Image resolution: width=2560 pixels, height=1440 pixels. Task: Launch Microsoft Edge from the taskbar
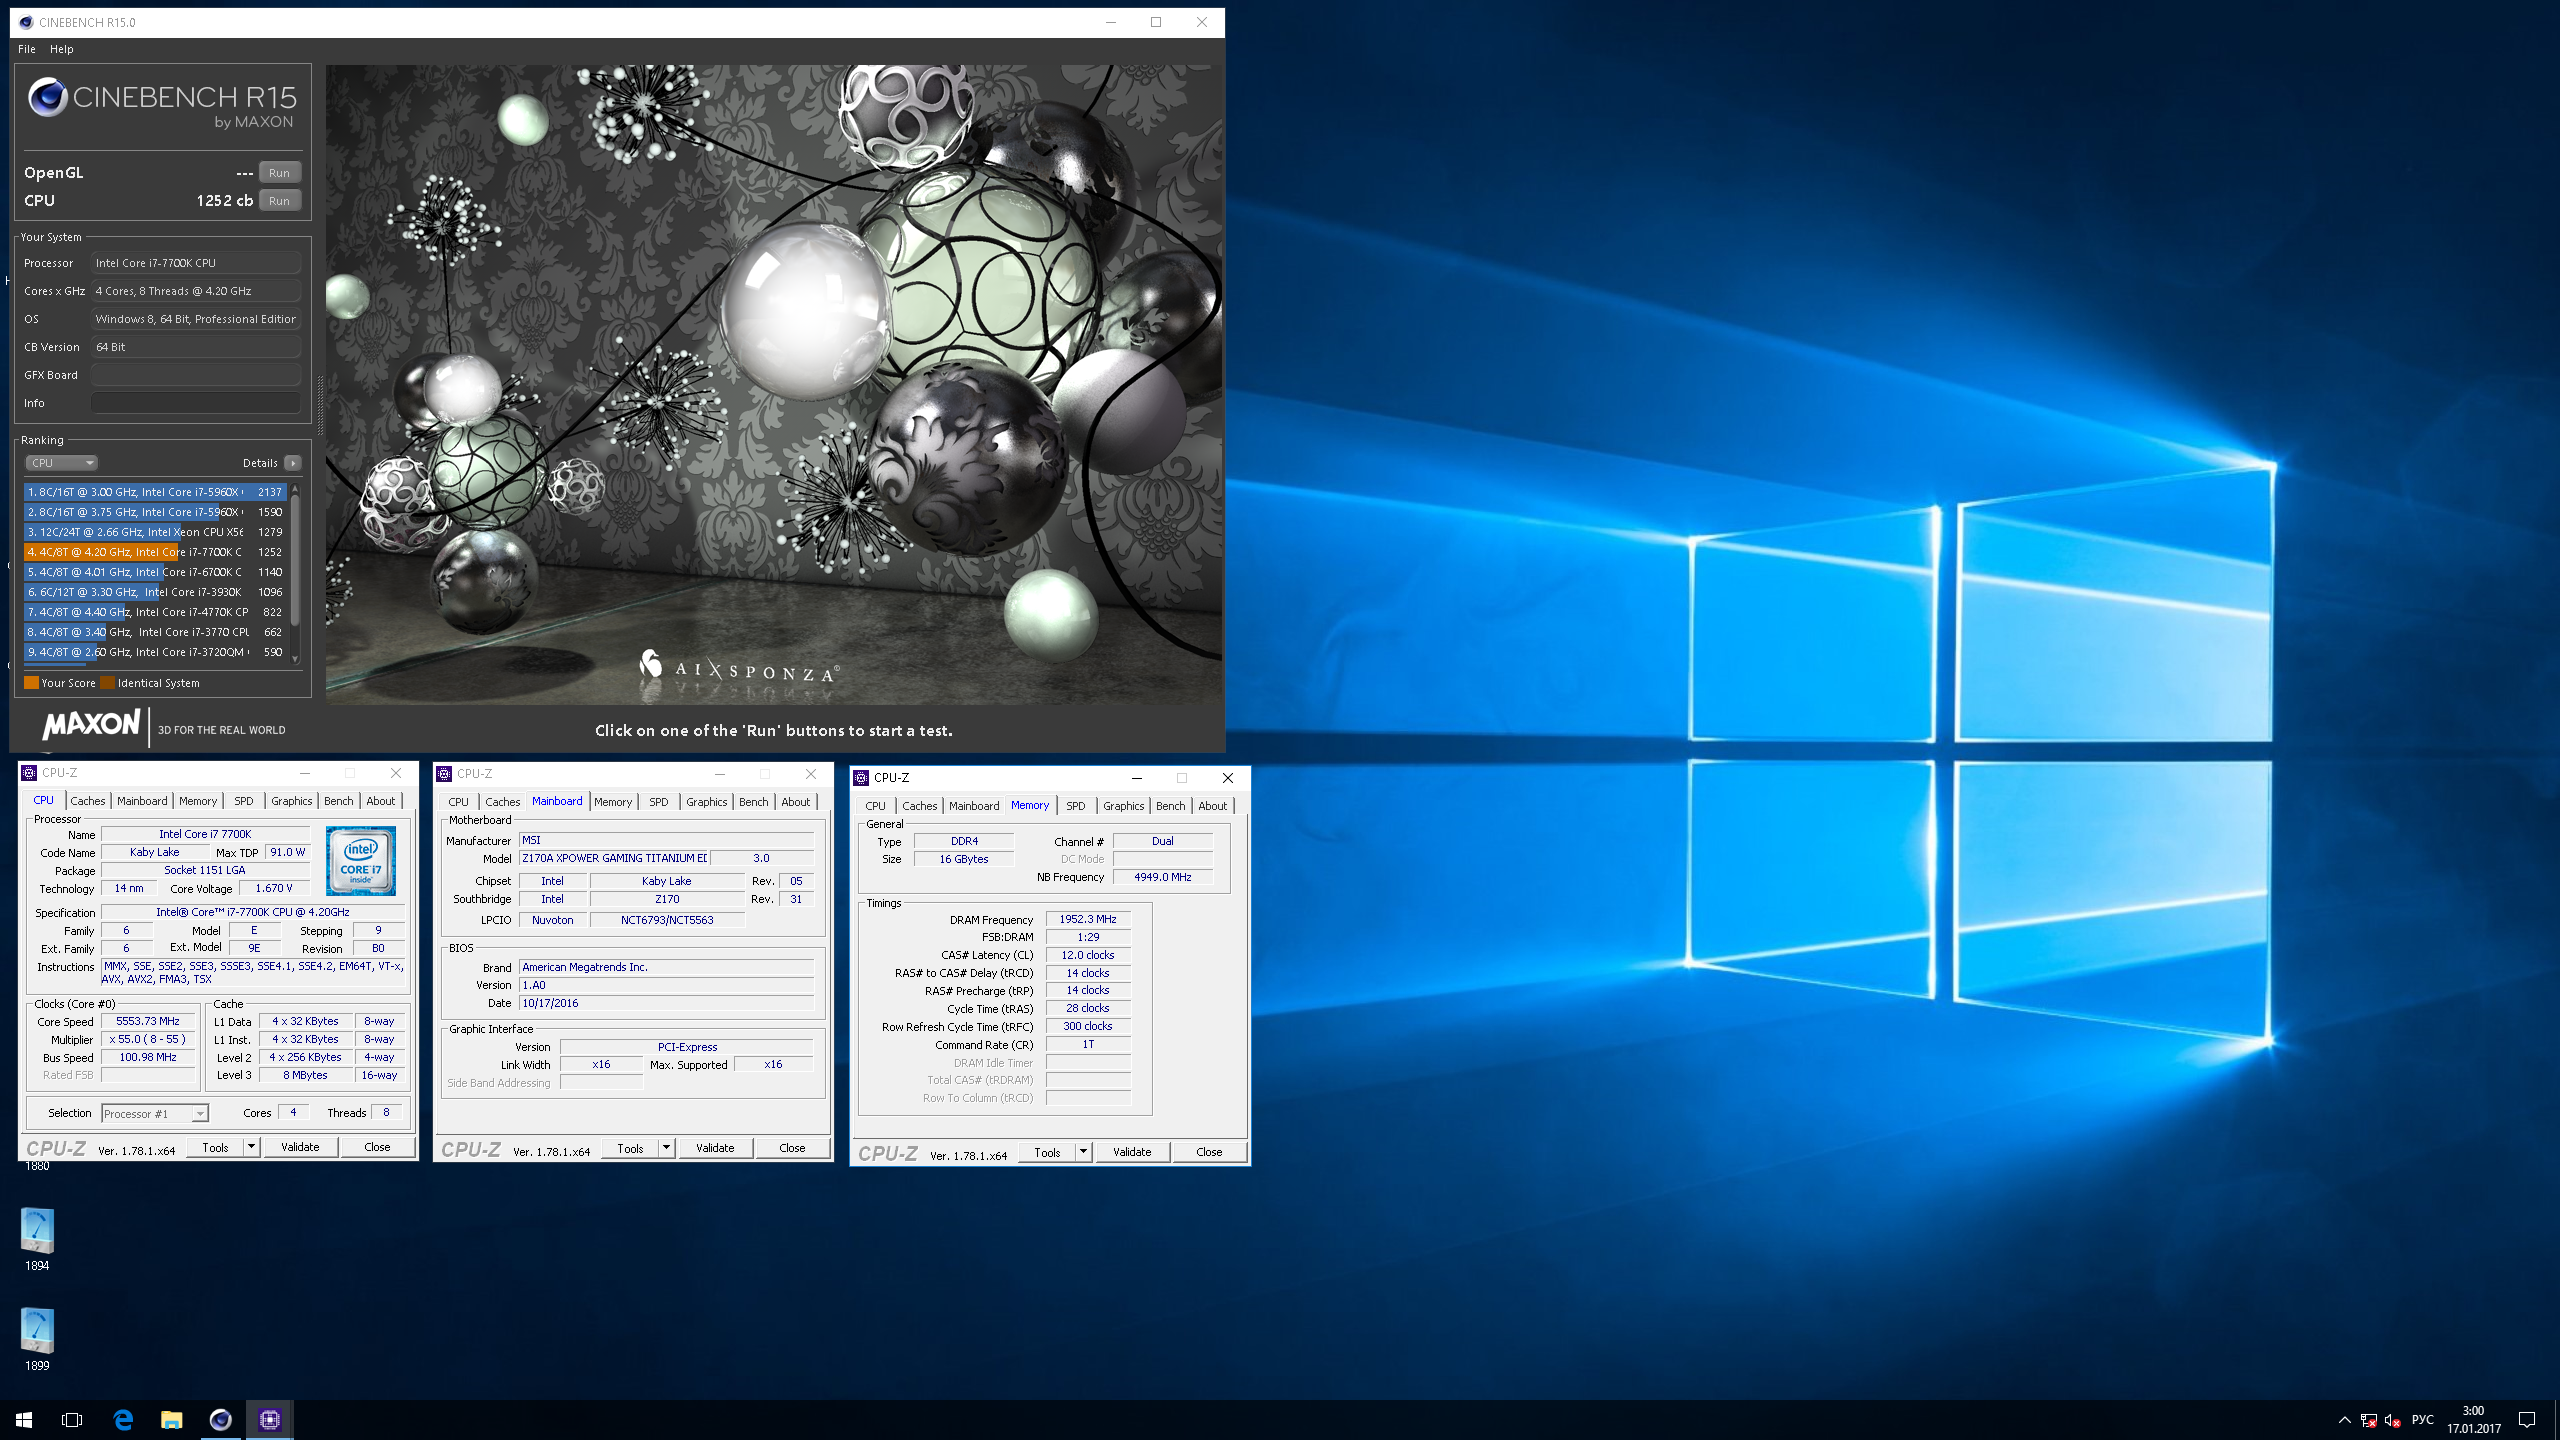pos(123,1420)
